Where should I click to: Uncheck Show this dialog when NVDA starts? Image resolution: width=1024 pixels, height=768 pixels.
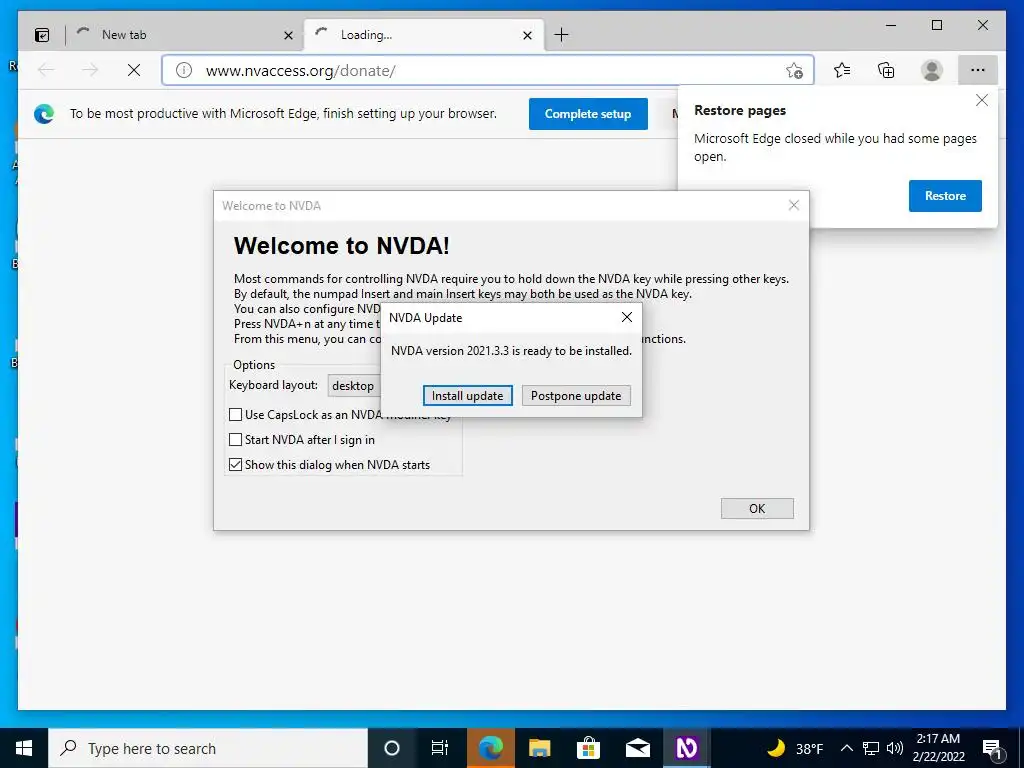coord(236,465)
